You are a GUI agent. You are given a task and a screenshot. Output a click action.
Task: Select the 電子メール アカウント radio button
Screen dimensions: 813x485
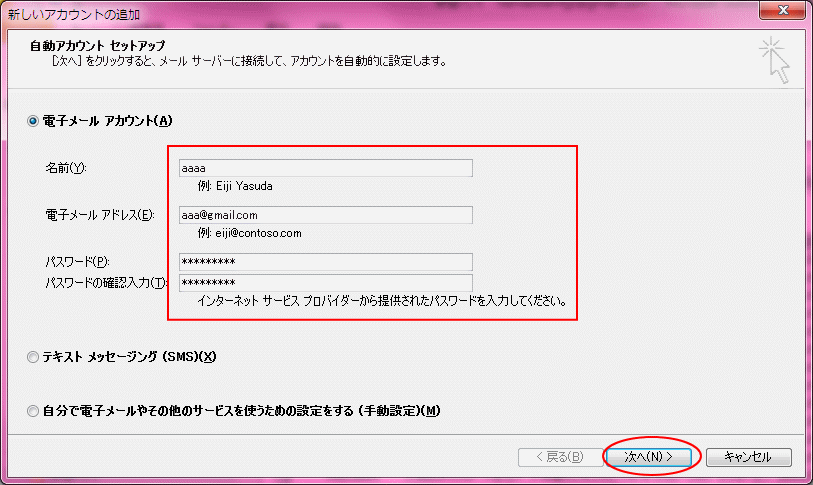[33, 121]
